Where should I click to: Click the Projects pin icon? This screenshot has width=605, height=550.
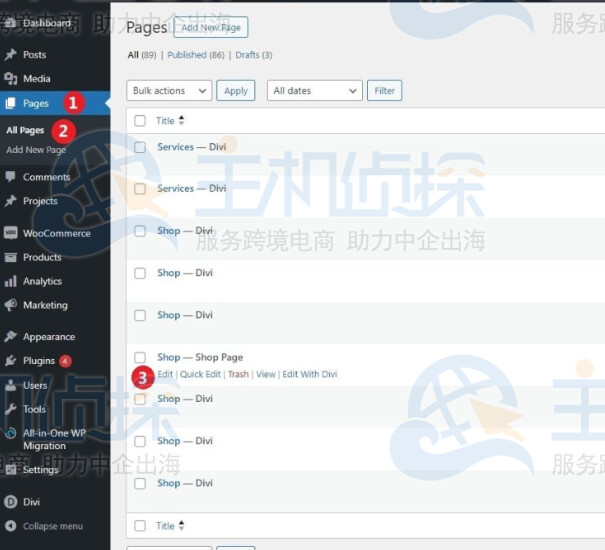(10, 201)
